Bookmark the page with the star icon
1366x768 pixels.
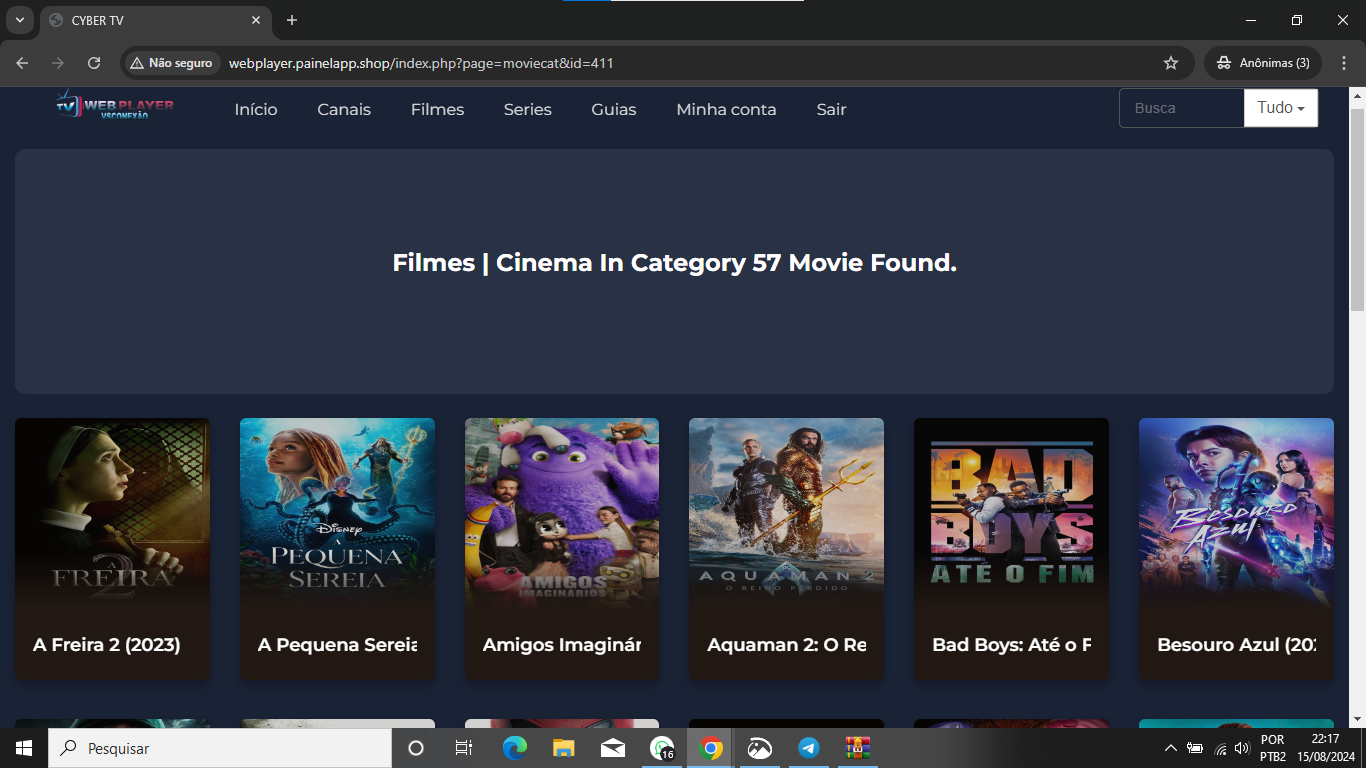click(1170, 62)
